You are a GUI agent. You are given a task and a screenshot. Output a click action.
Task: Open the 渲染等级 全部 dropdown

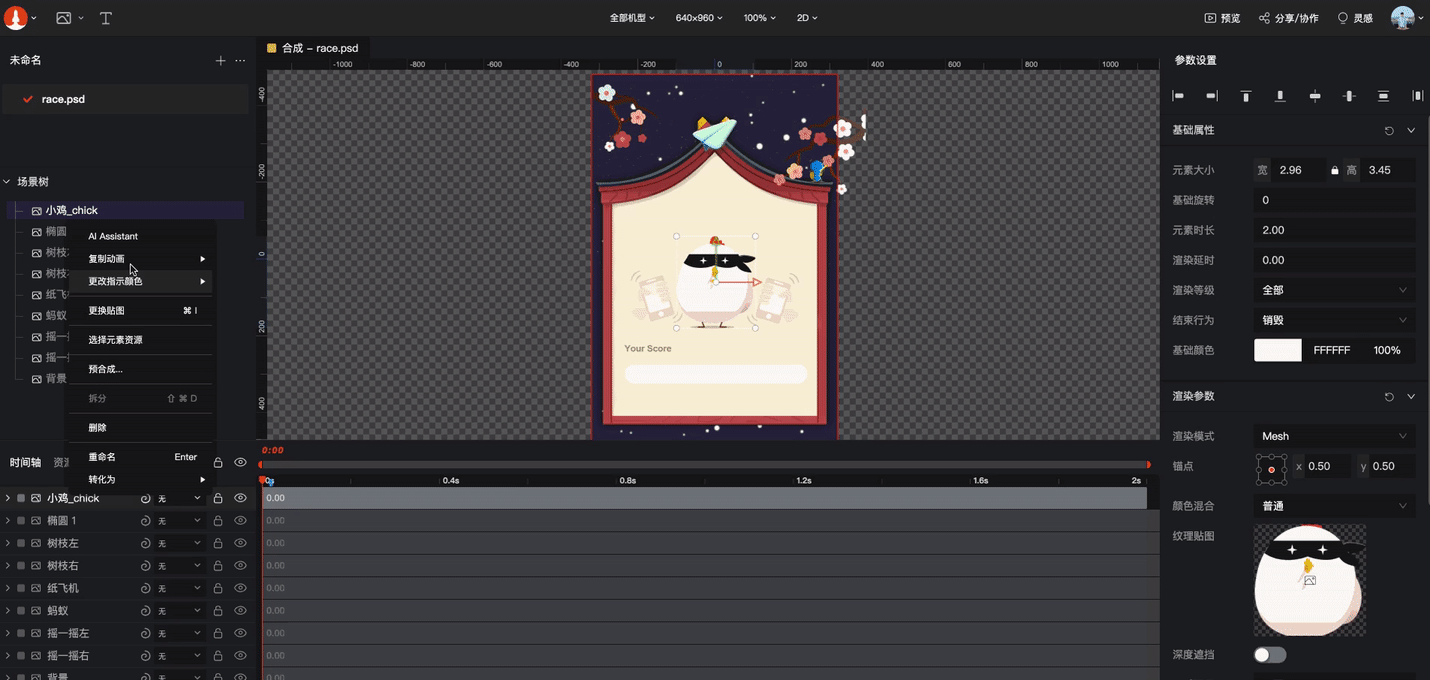click(1334, 290)
